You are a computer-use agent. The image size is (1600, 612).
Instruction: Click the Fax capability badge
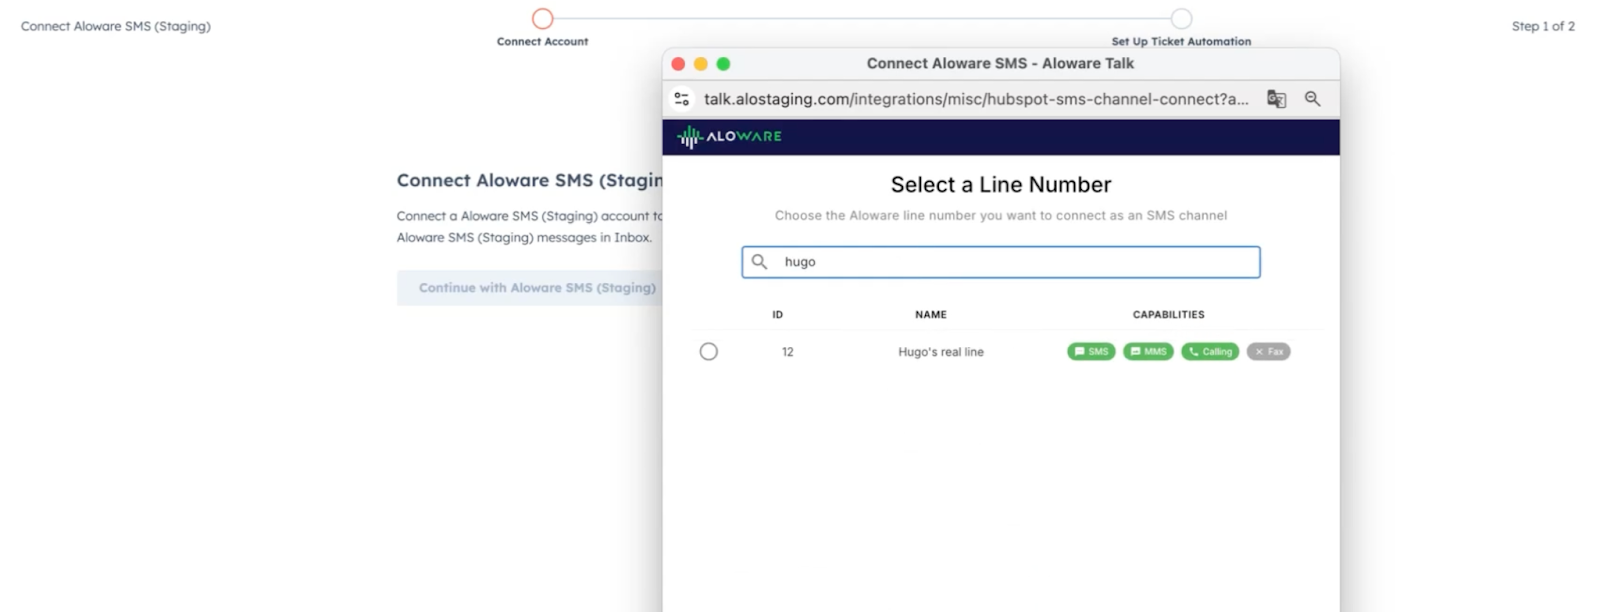pyautogui.click(x=1268, y=351)
